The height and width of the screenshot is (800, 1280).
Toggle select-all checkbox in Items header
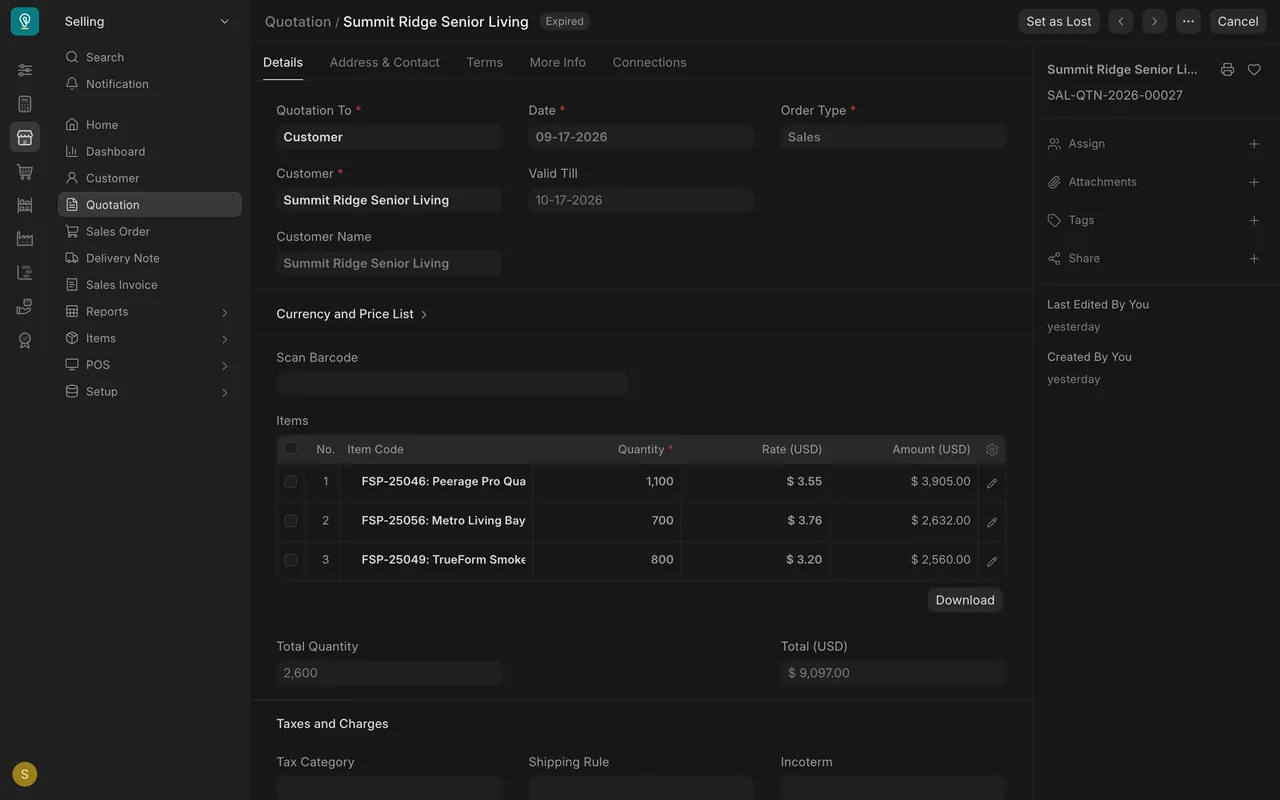tap(291, 449)
